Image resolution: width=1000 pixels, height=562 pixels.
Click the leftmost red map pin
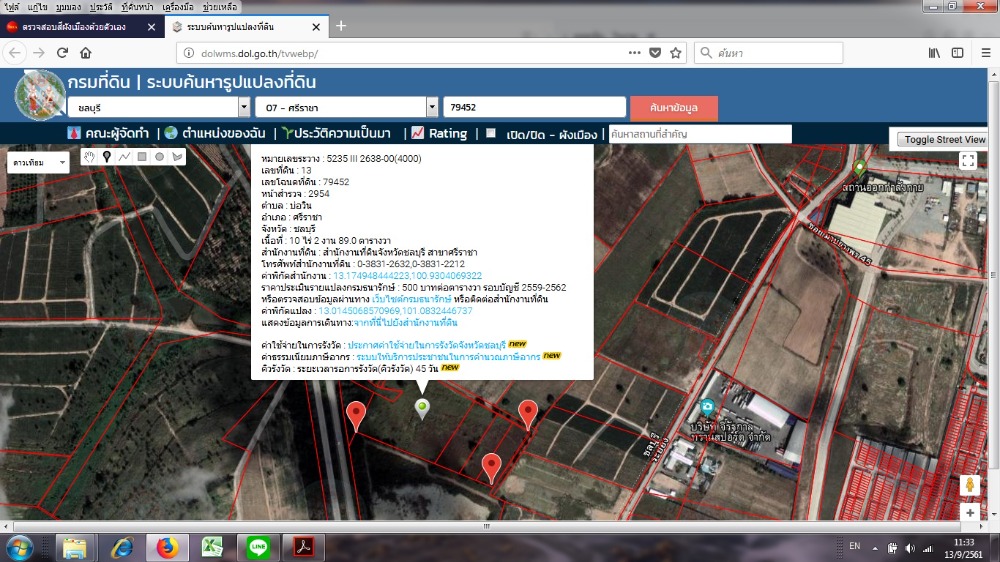(356, 416)
